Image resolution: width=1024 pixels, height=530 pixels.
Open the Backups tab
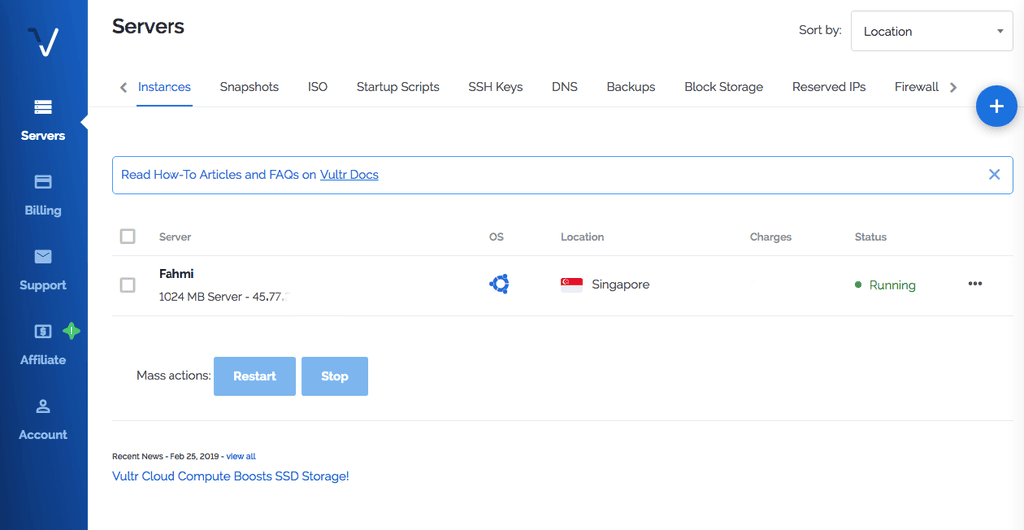click(631, 87)
